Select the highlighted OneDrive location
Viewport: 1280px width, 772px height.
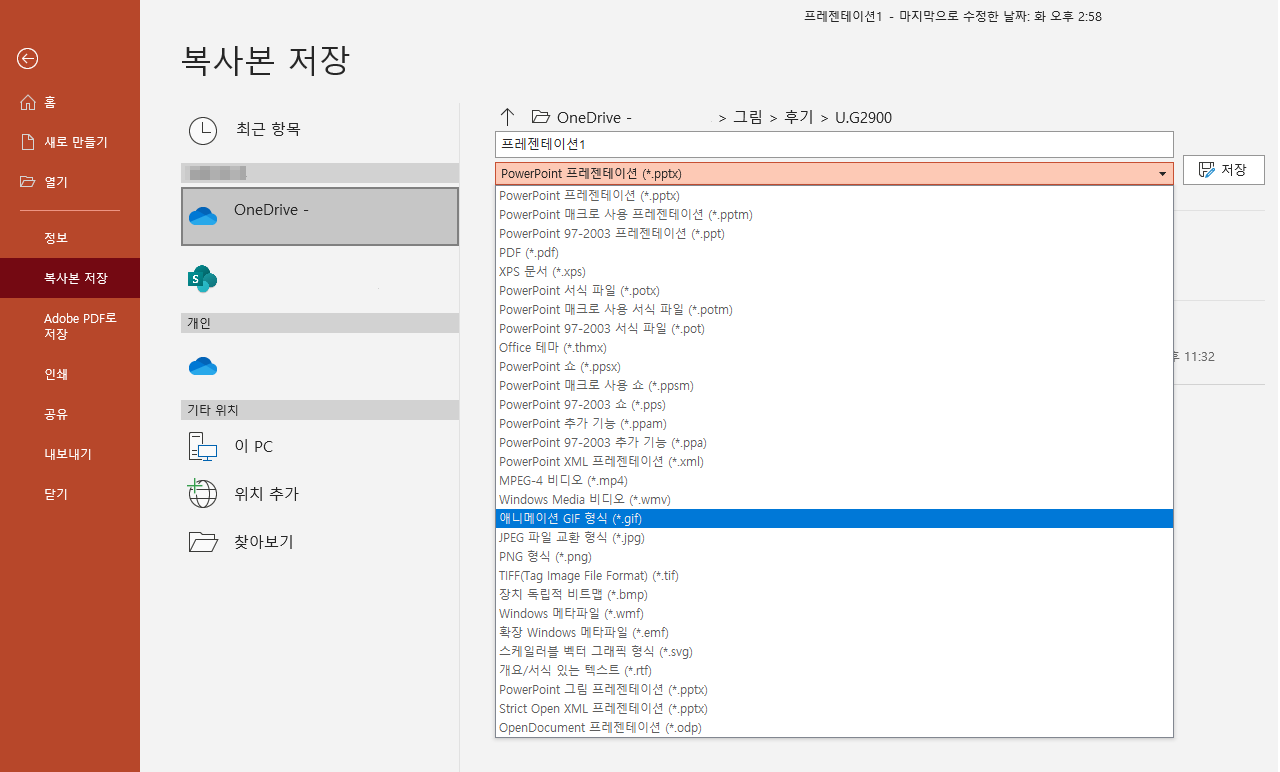point(320,216)
